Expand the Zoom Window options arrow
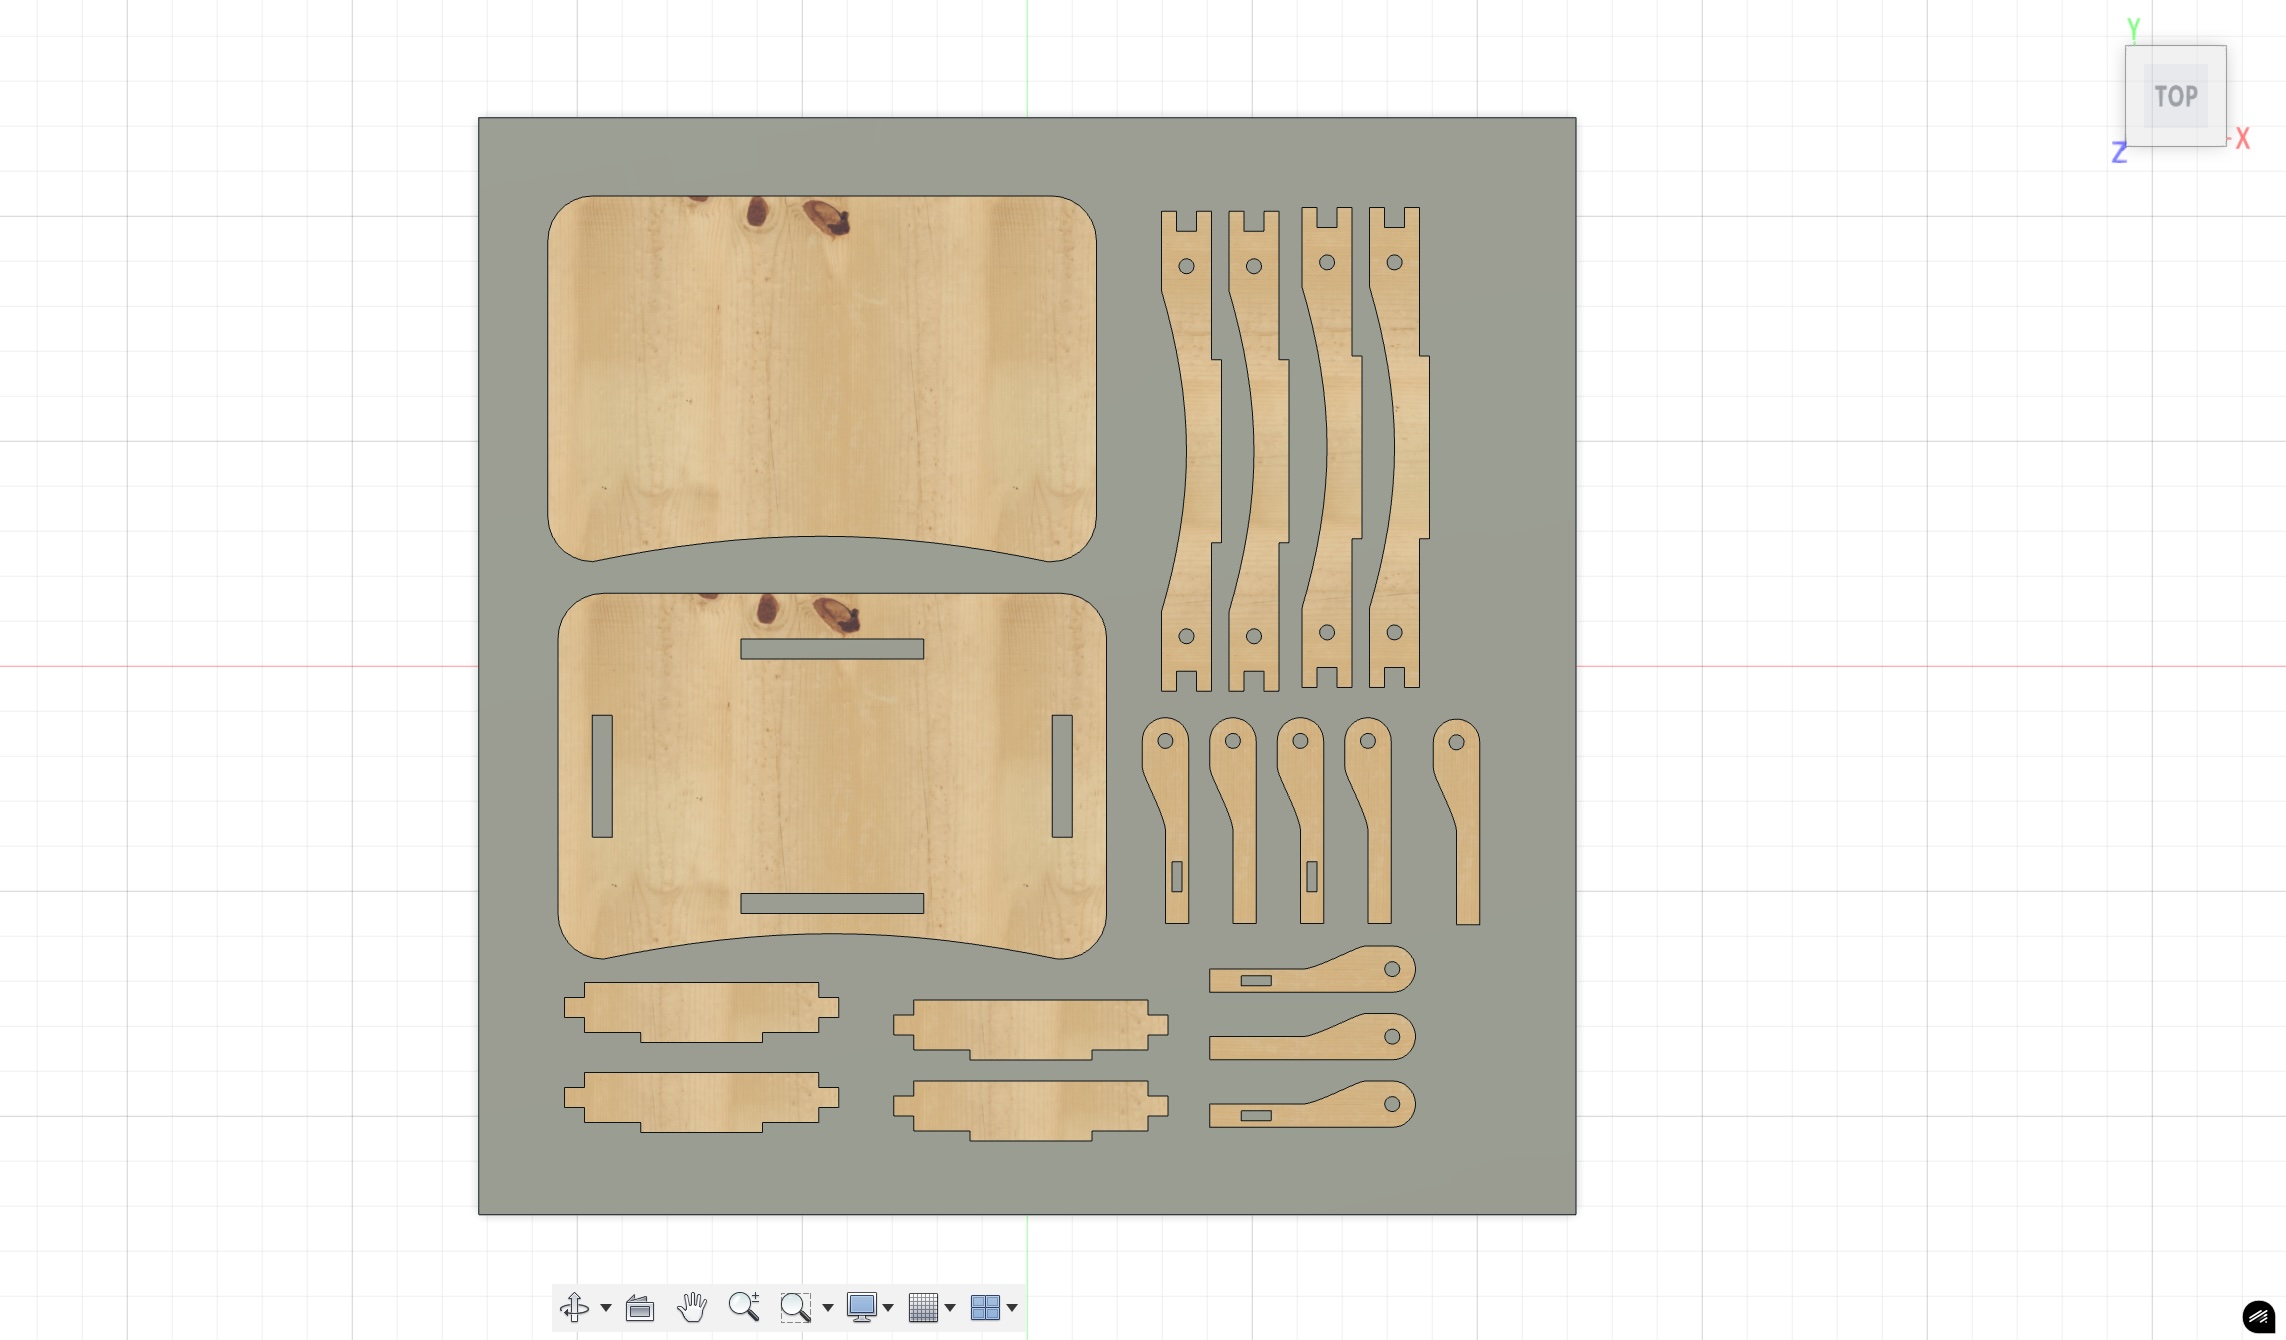Image resolution: width=2286 pixels, height=1340 pixels. pyautogui.click(x=827, y=1307)
